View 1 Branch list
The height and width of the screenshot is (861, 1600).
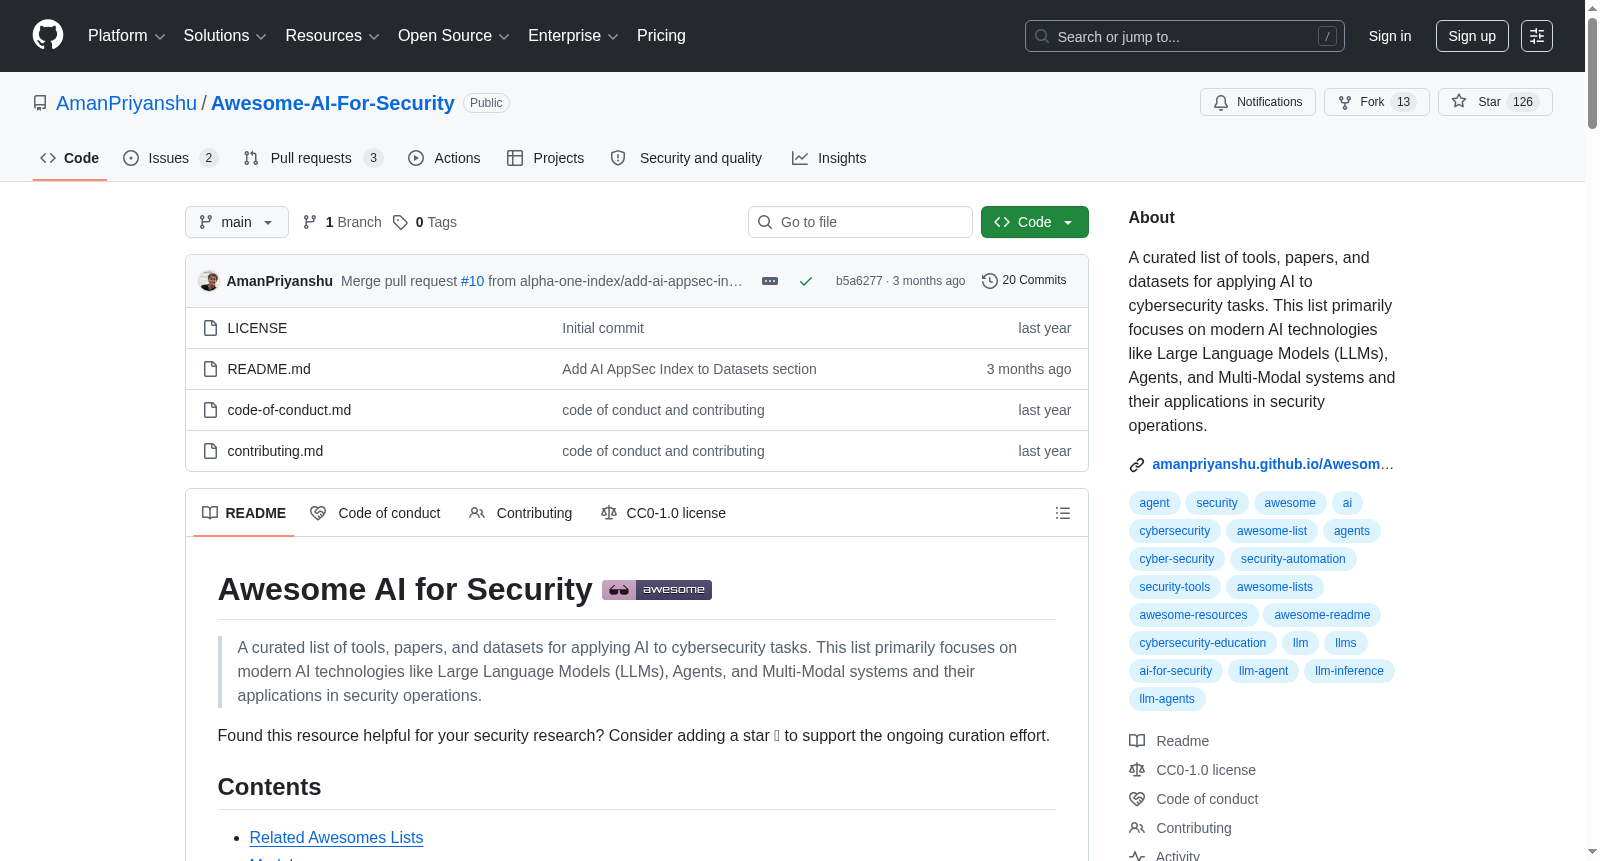[x=342, y=222]
